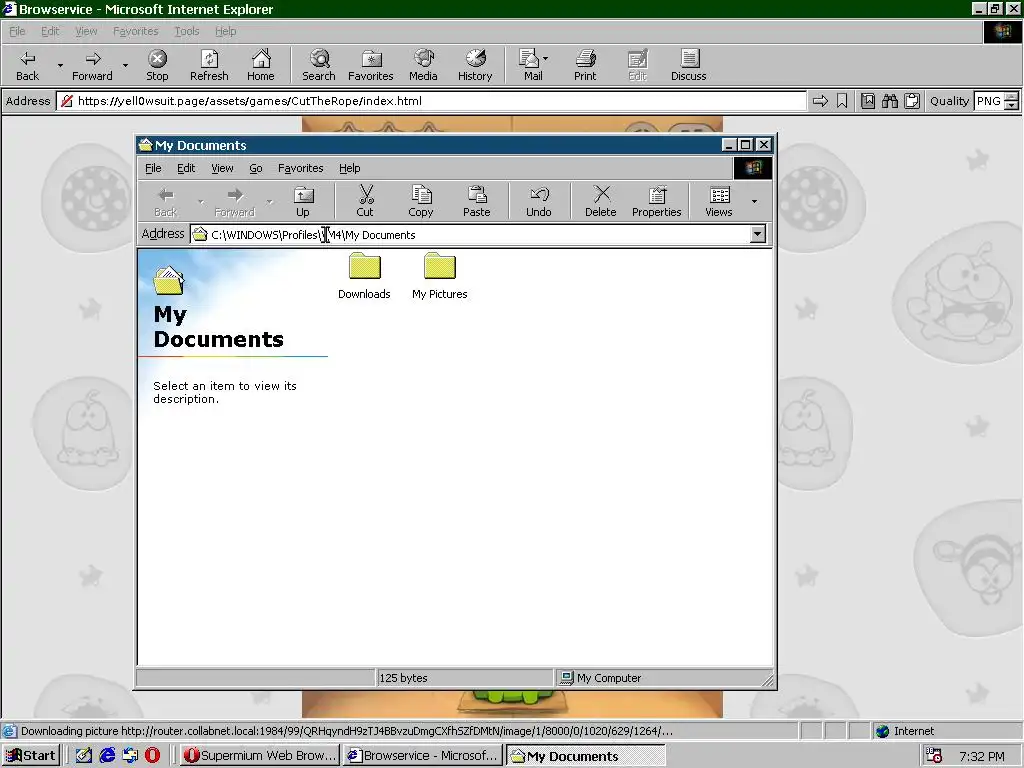
Task: Click My Documents taskbar button
Action: 586,756
